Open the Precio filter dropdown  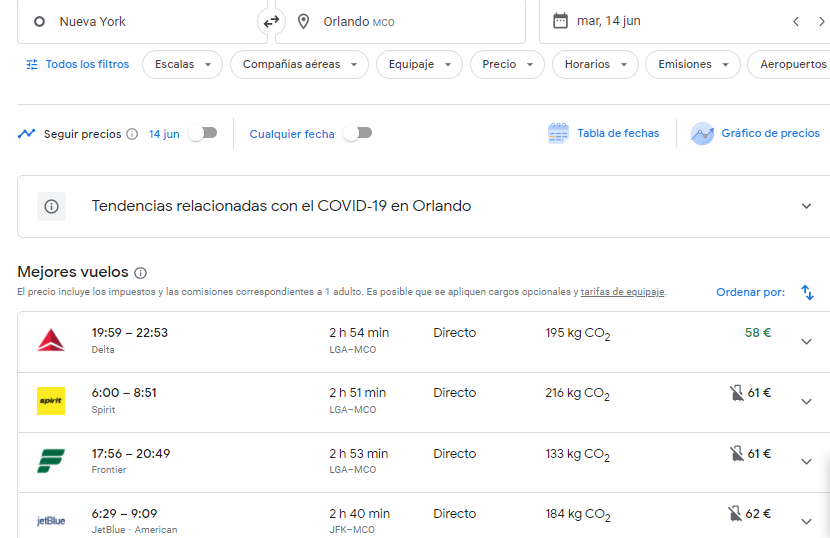coord(507,65)
